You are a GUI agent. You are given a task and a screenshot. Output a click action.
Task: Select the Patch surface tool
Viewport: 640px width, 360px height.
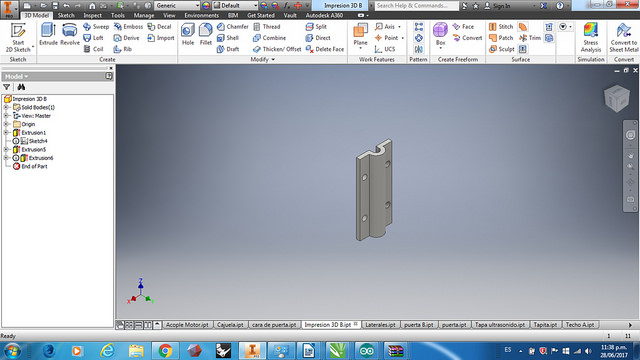point(501,38)
